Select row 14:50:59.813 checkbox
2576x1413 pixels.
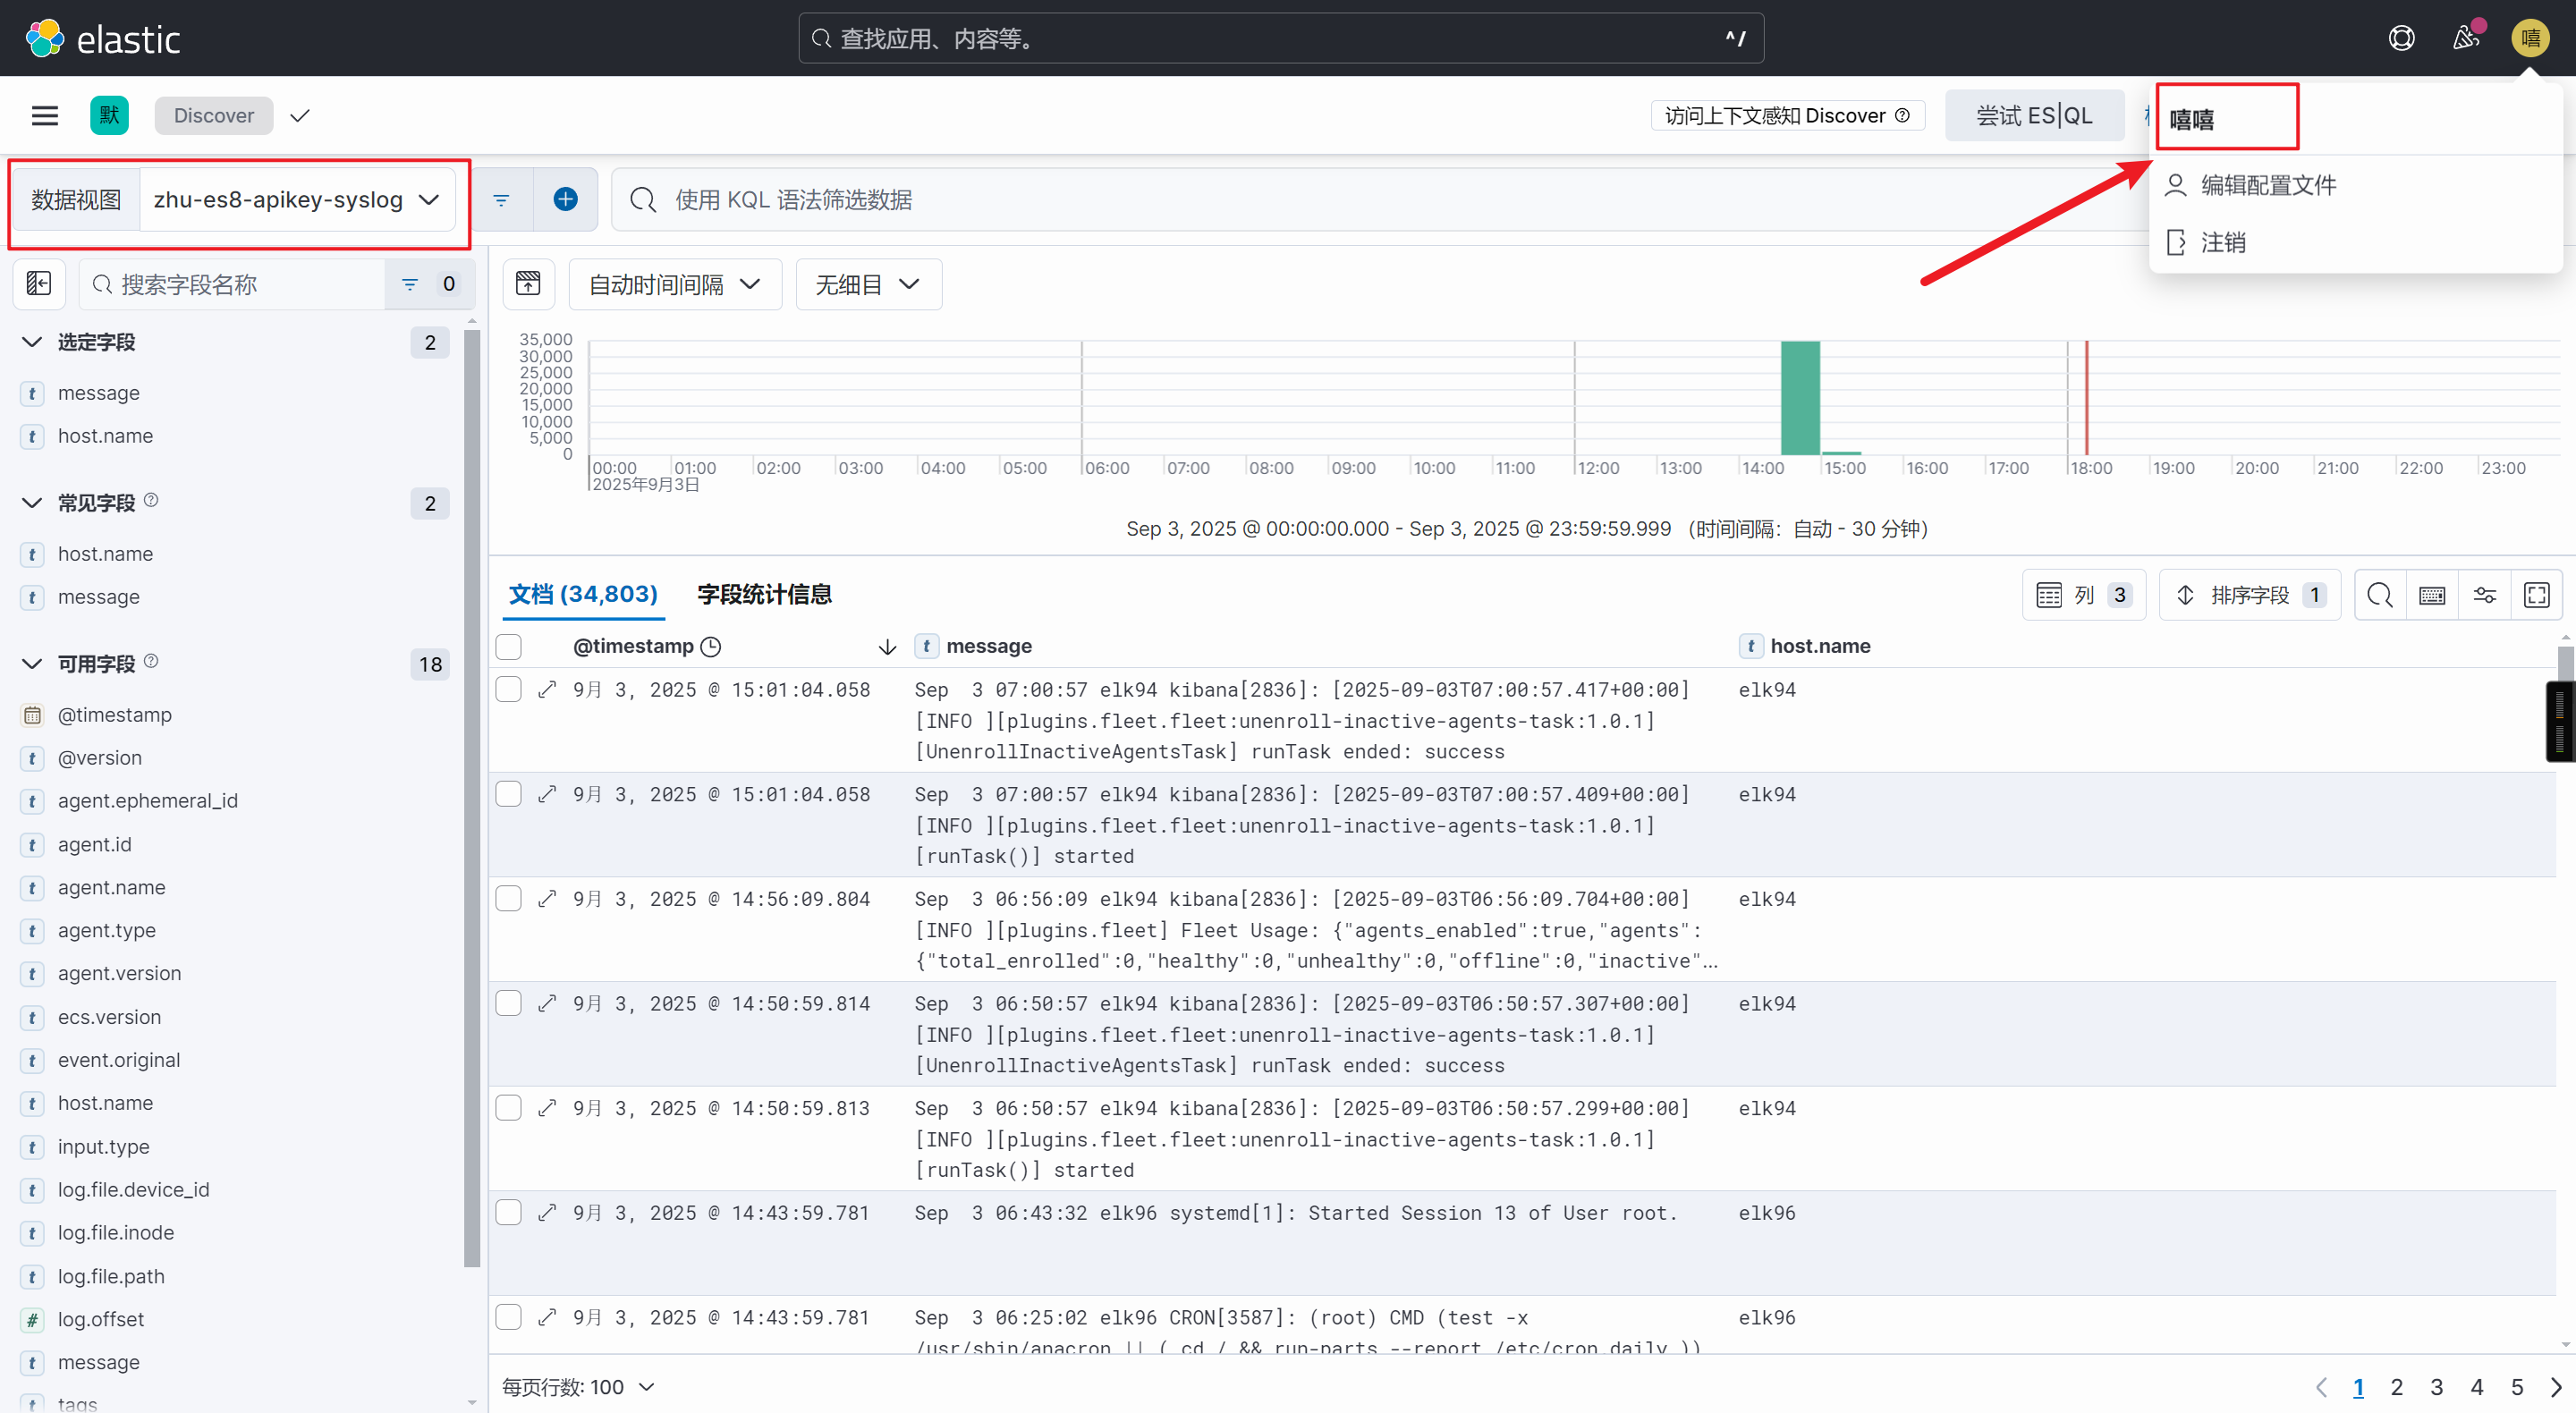pos(509,1108)
